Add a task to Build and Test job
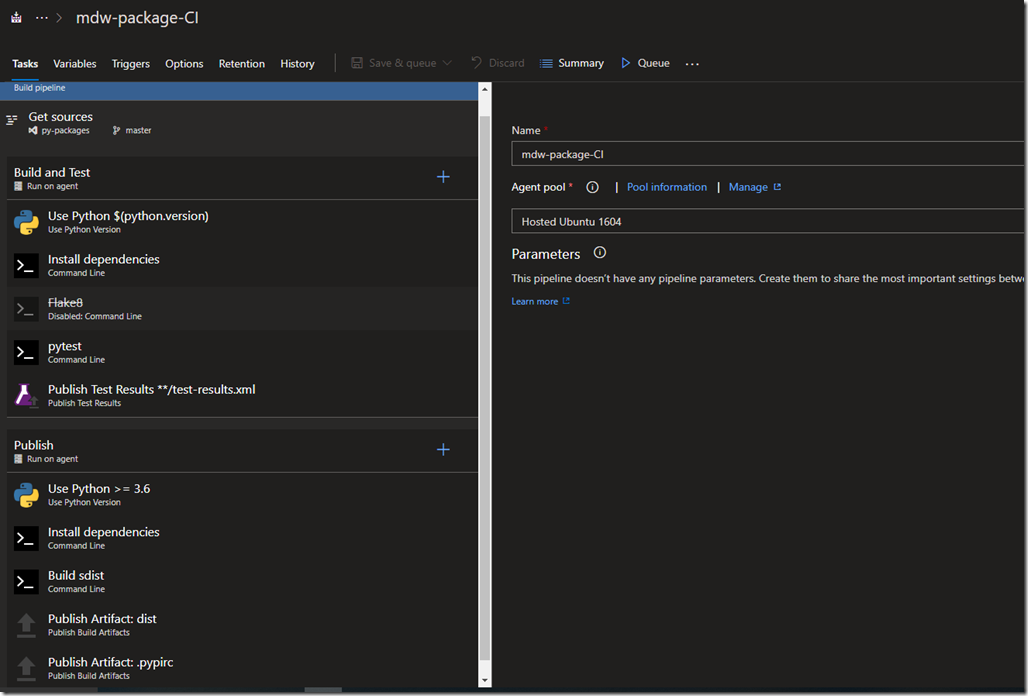 tap(443, 177)
